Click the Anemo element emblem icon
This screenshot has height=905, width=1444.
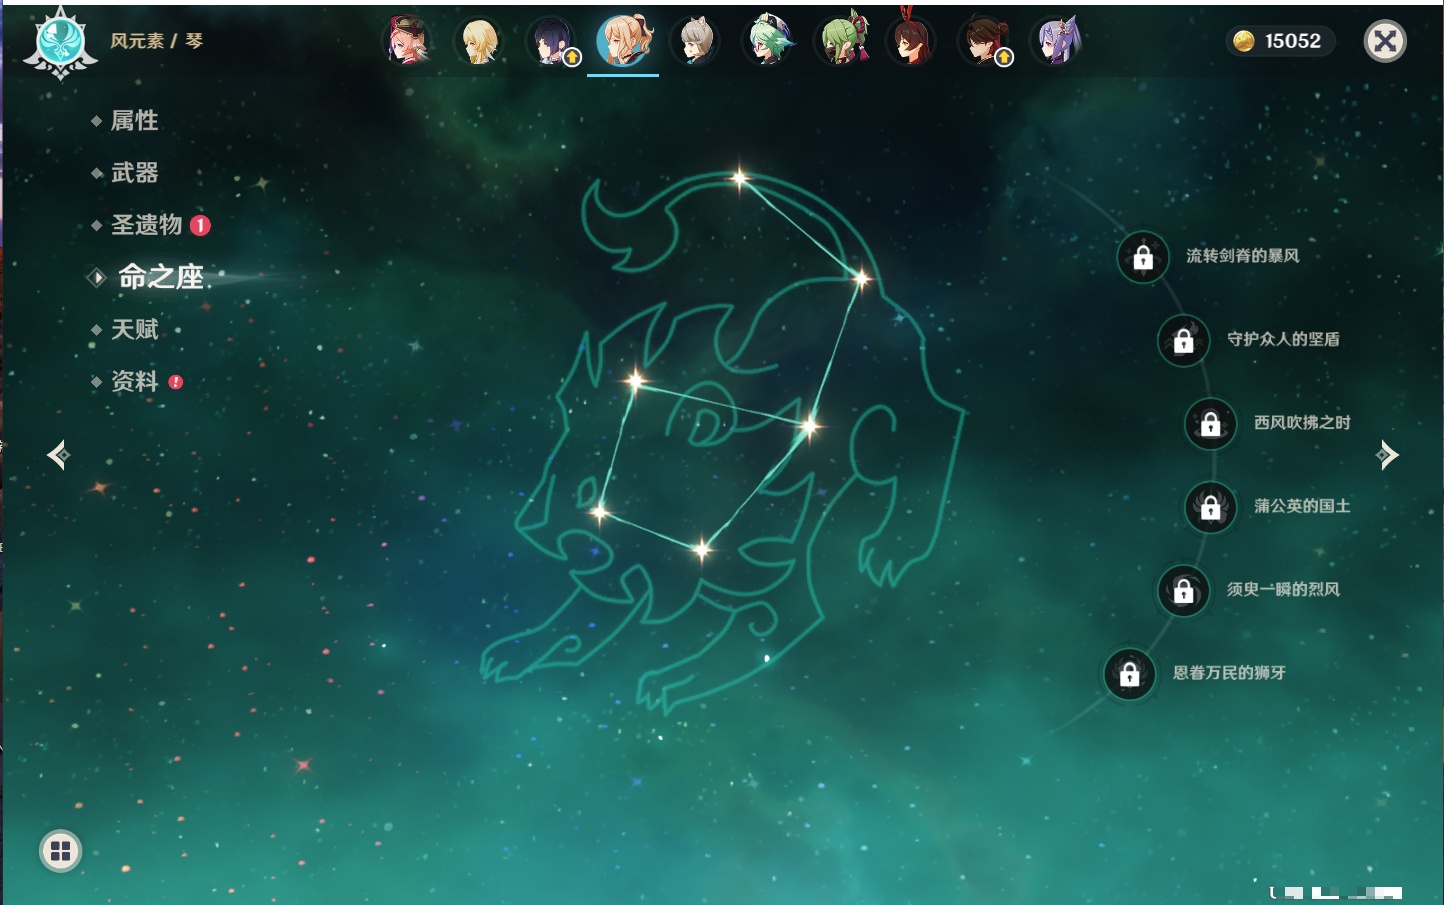60,43
